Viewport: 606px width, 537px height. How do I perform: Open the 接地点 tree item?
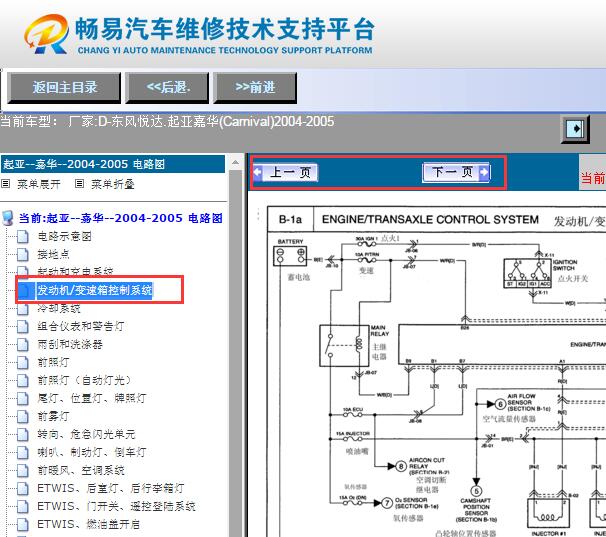click(53, 254)
